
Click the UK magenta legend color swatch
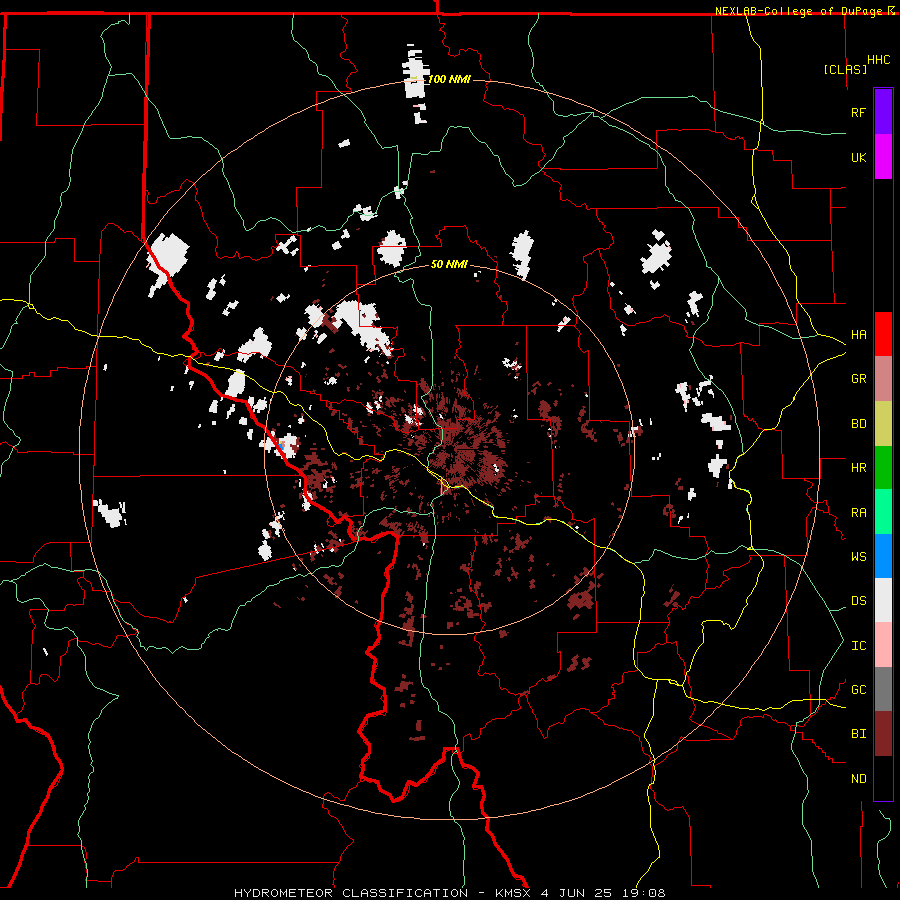[x=883, y=157]
